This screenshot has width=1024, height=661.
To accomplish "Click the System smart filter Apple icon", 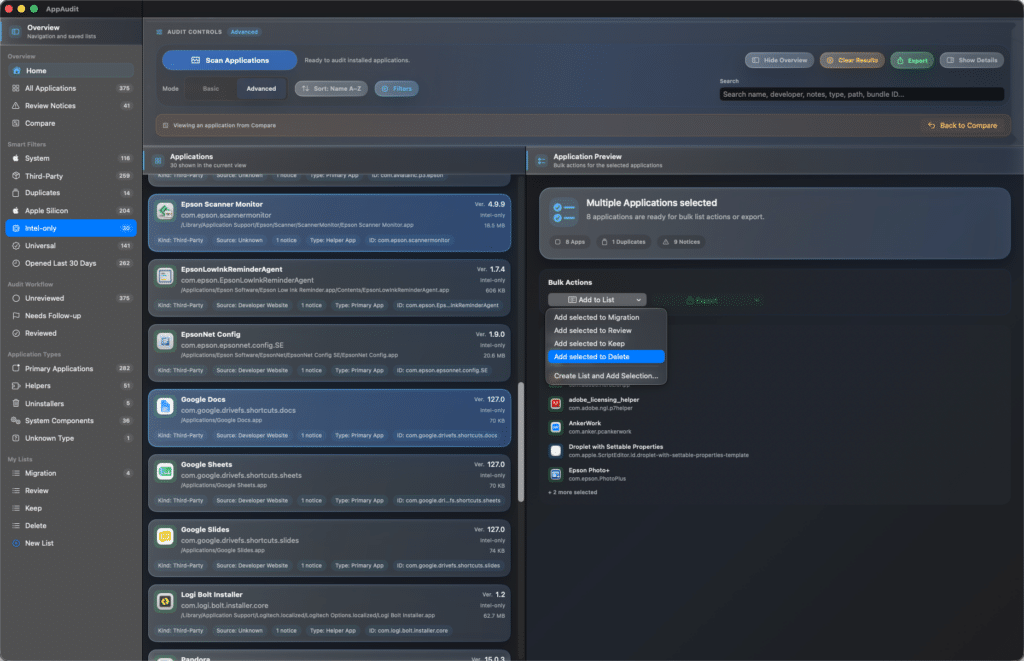I will [16, 158].
